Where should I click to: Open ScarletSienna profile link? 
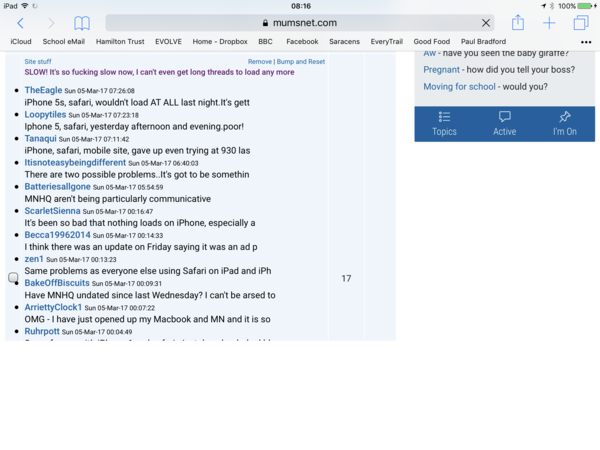[52, 211]
